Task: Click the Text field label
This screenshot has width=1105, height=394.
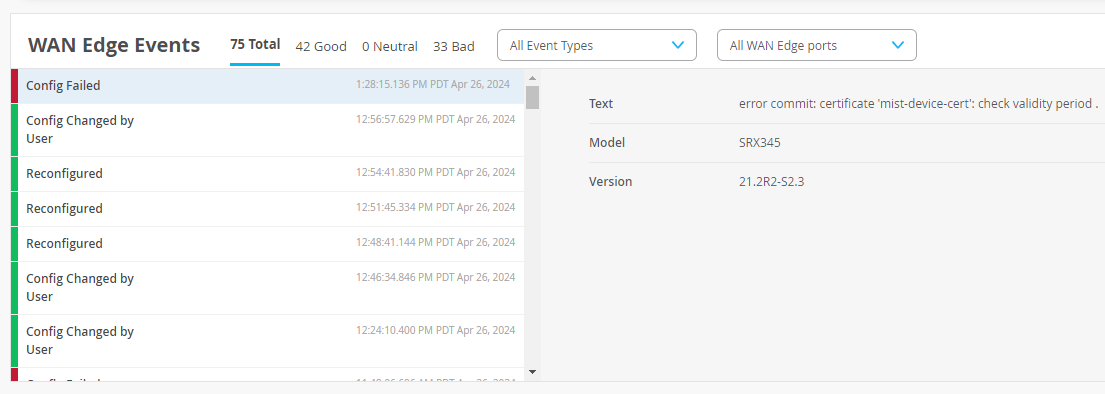Action: tap(601, 104)
